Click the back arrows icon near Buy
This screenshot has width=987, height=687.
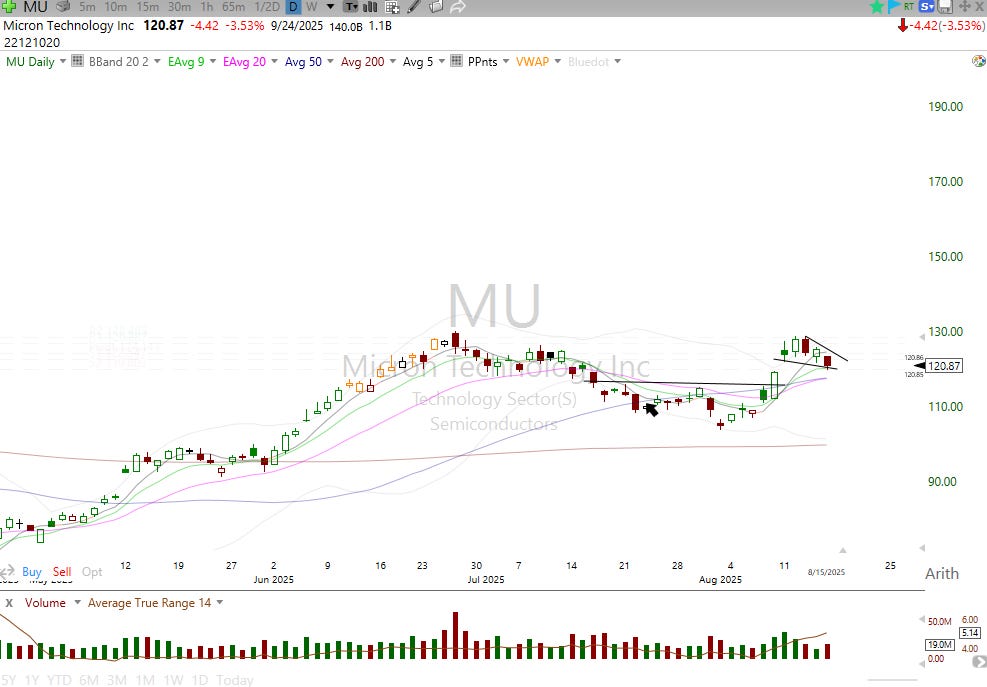pos(7,572)
